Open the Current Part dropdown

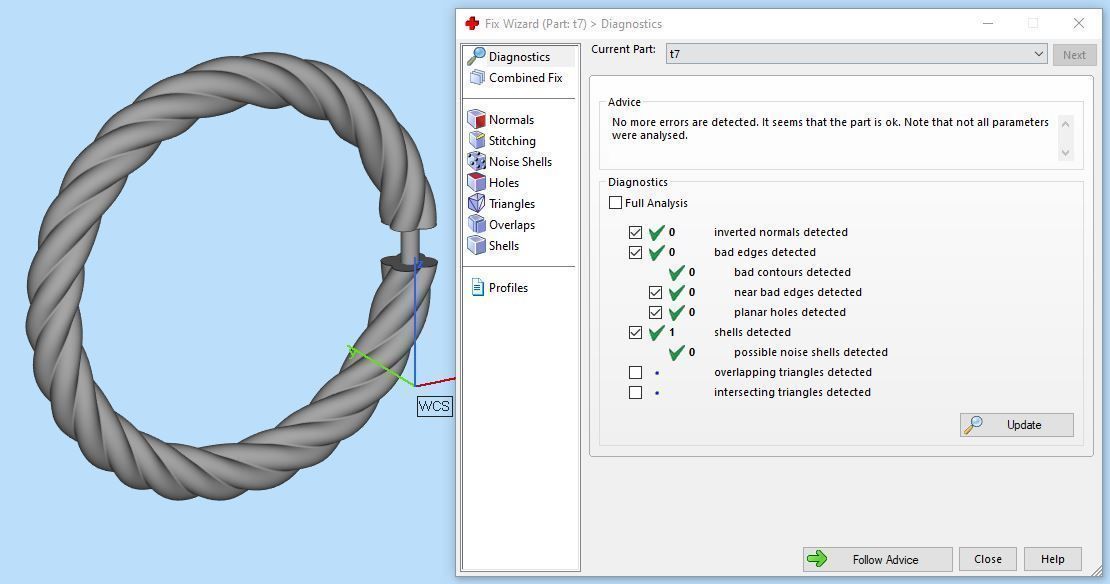tap(856, 54)
